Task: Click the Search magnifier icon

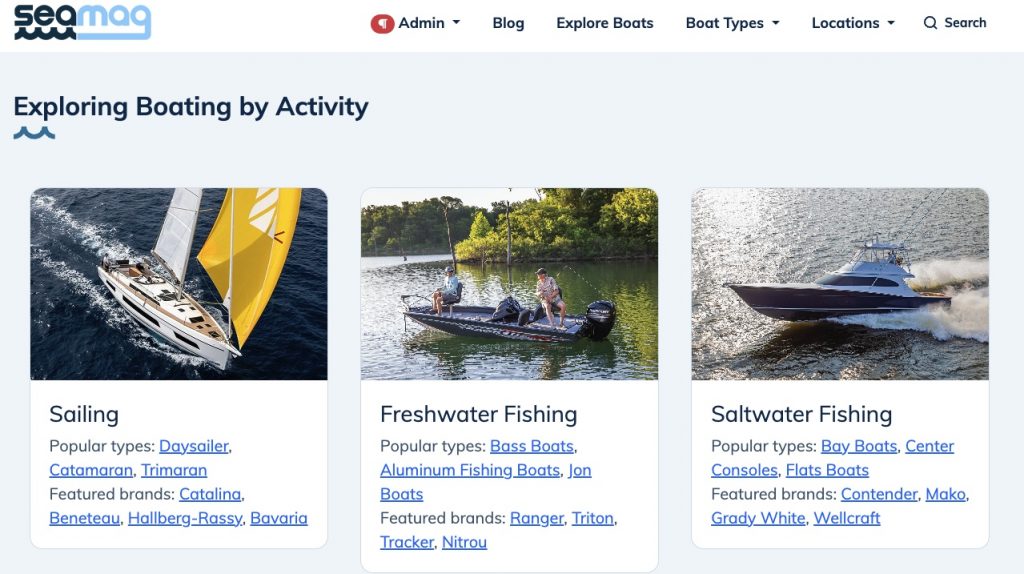Action: (930, 23)
